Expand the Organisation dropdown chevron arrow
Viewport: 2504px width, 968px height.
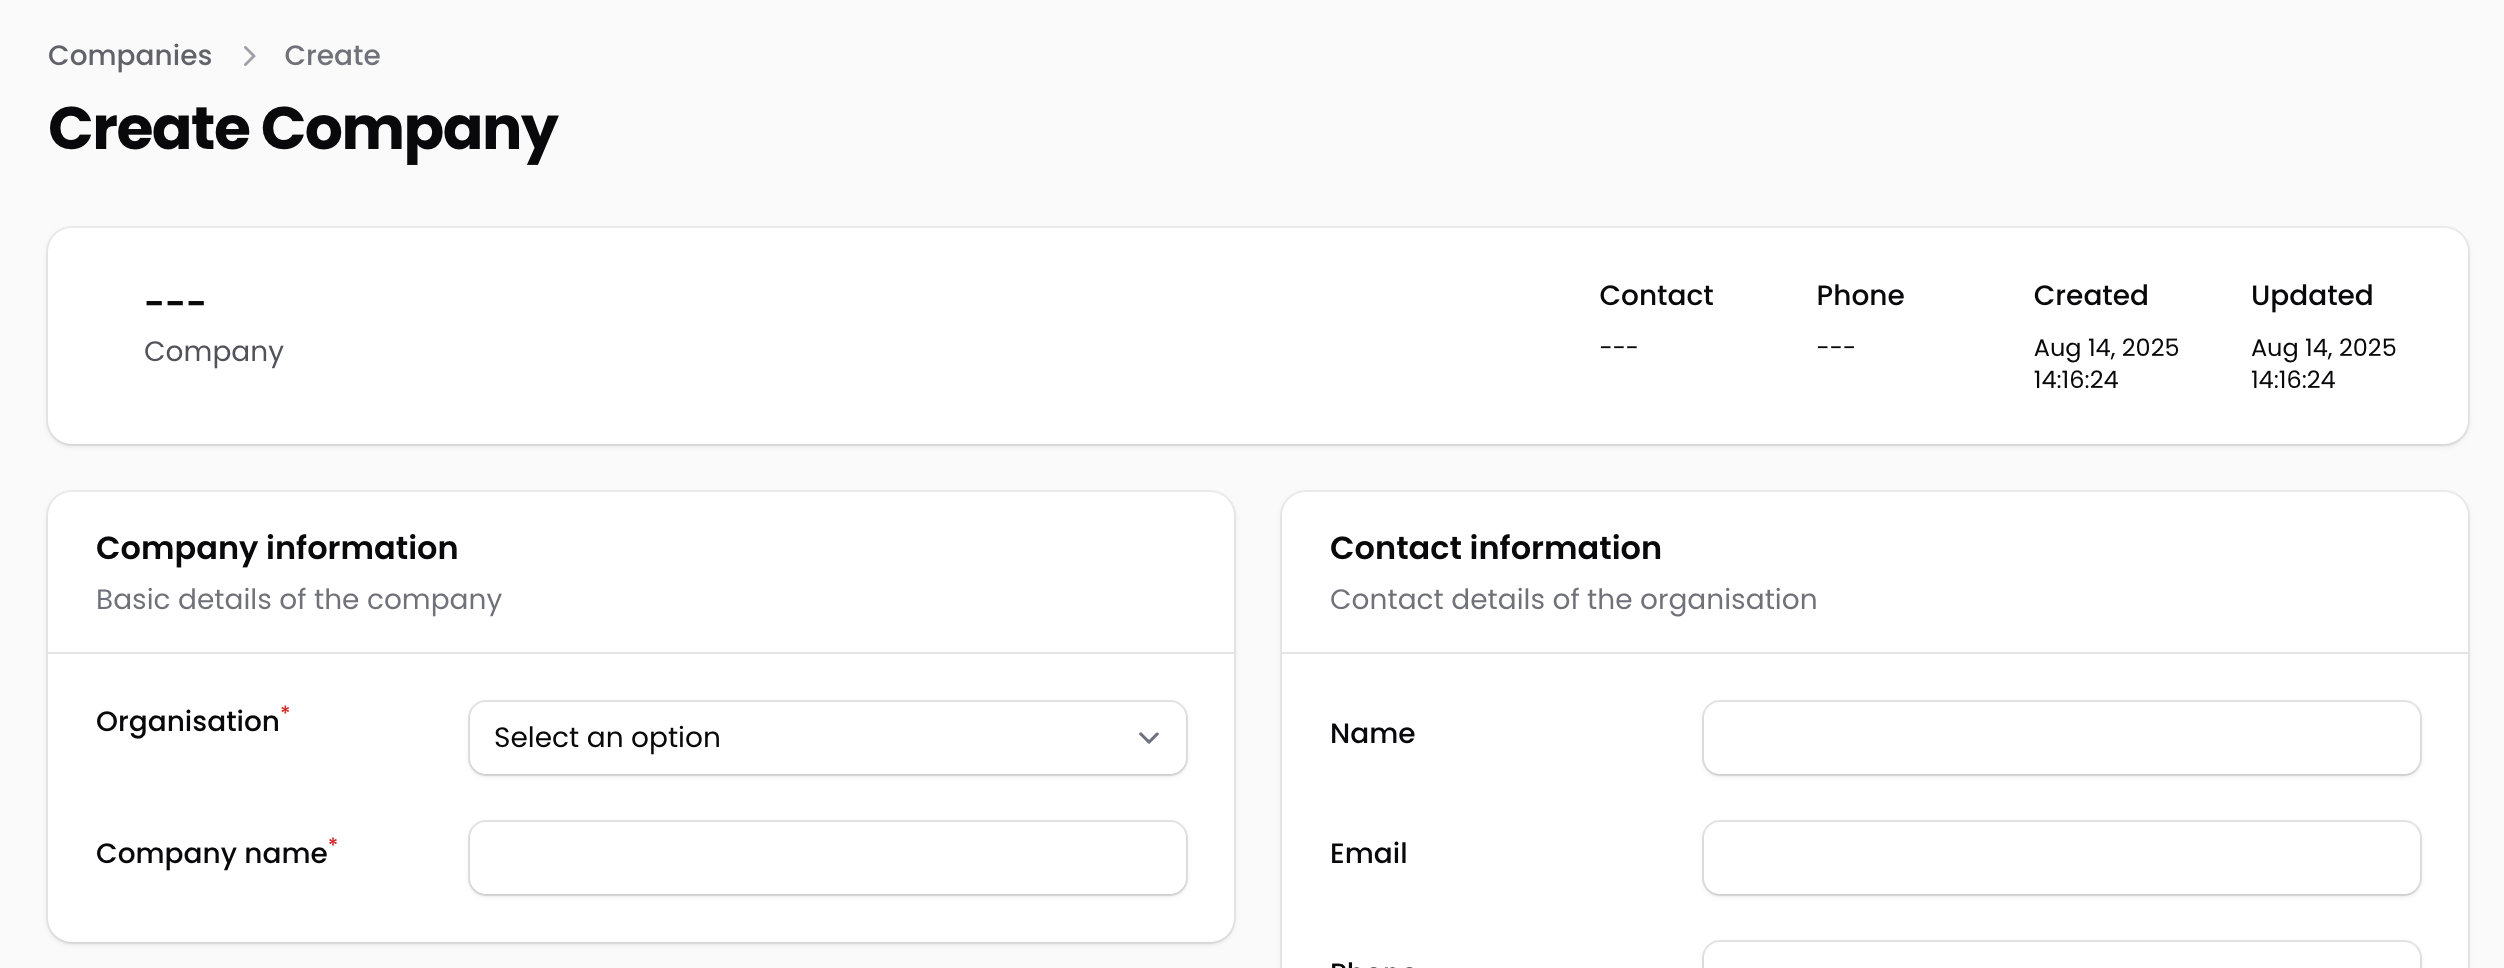1148,738
